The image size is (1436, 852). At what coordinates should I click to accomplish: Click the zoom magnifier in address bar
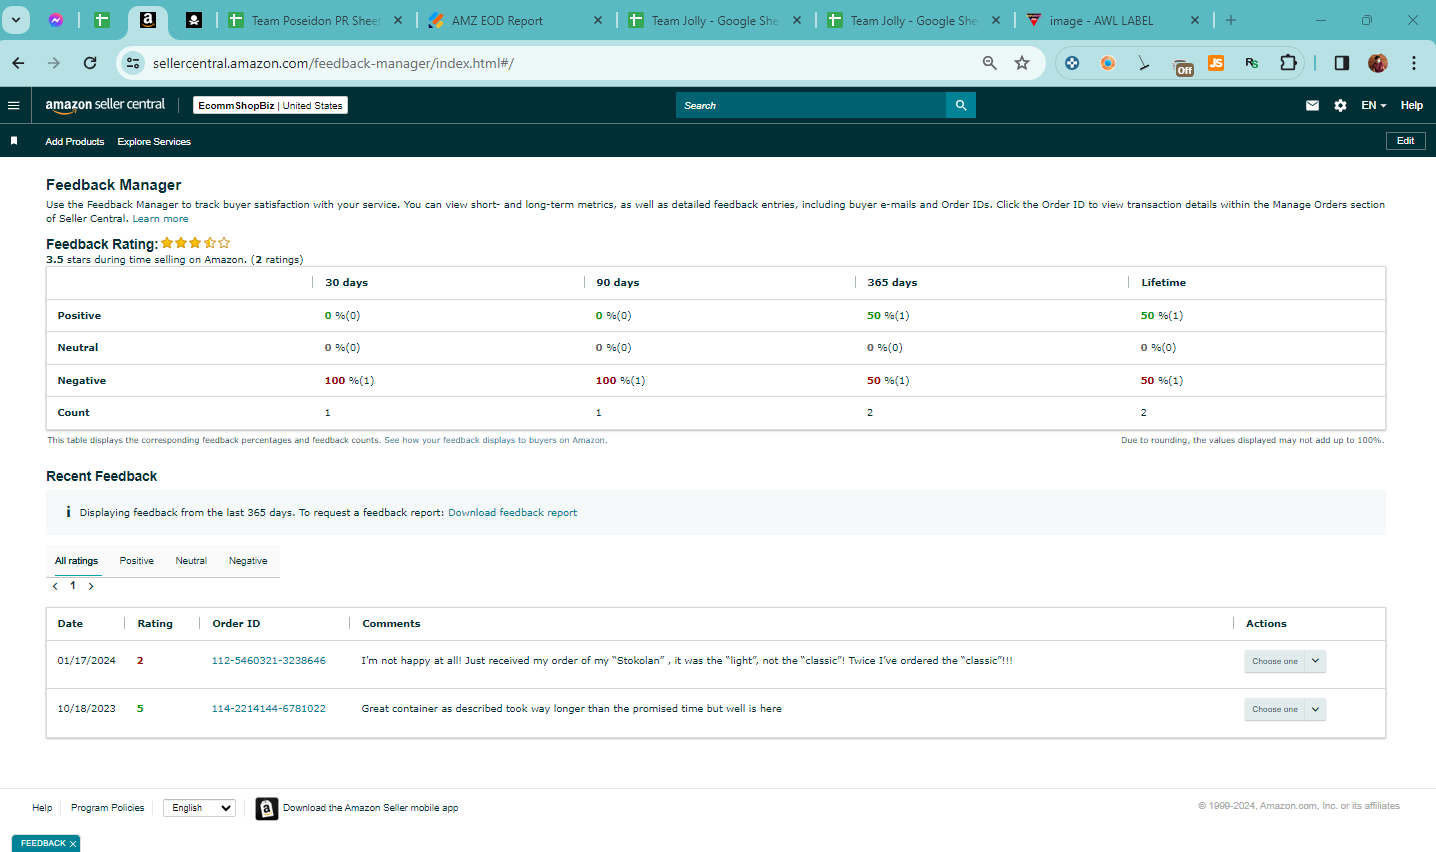point(989,63)
